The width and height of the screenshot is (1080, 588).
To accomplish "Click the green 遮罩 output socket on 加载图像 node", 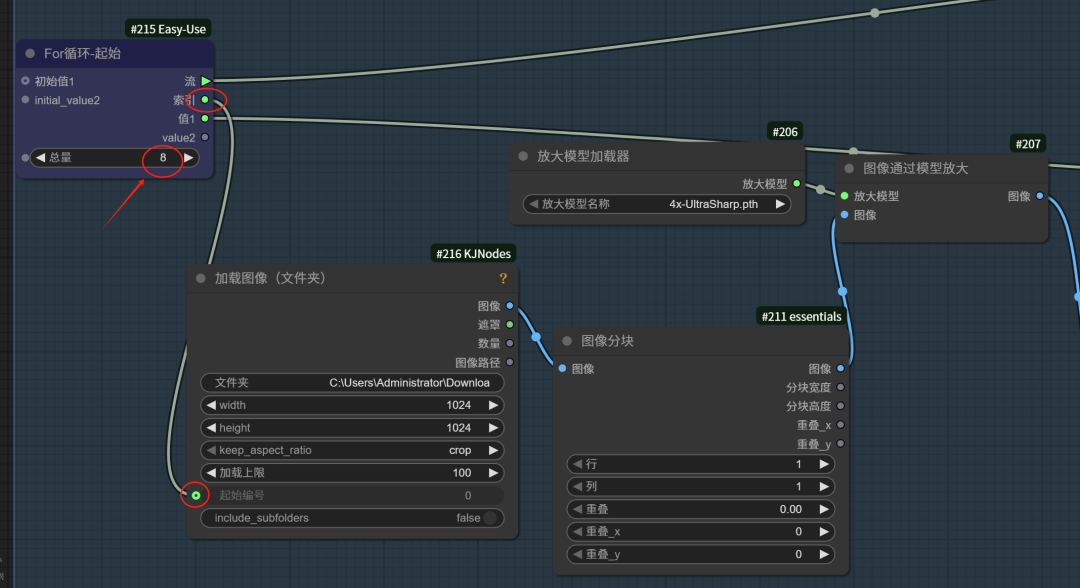I will [x=508, y=324].
